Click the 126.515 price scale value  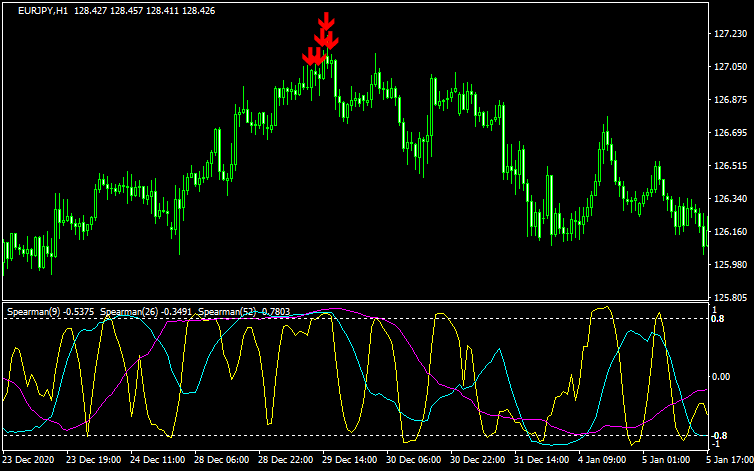[728, 166]
